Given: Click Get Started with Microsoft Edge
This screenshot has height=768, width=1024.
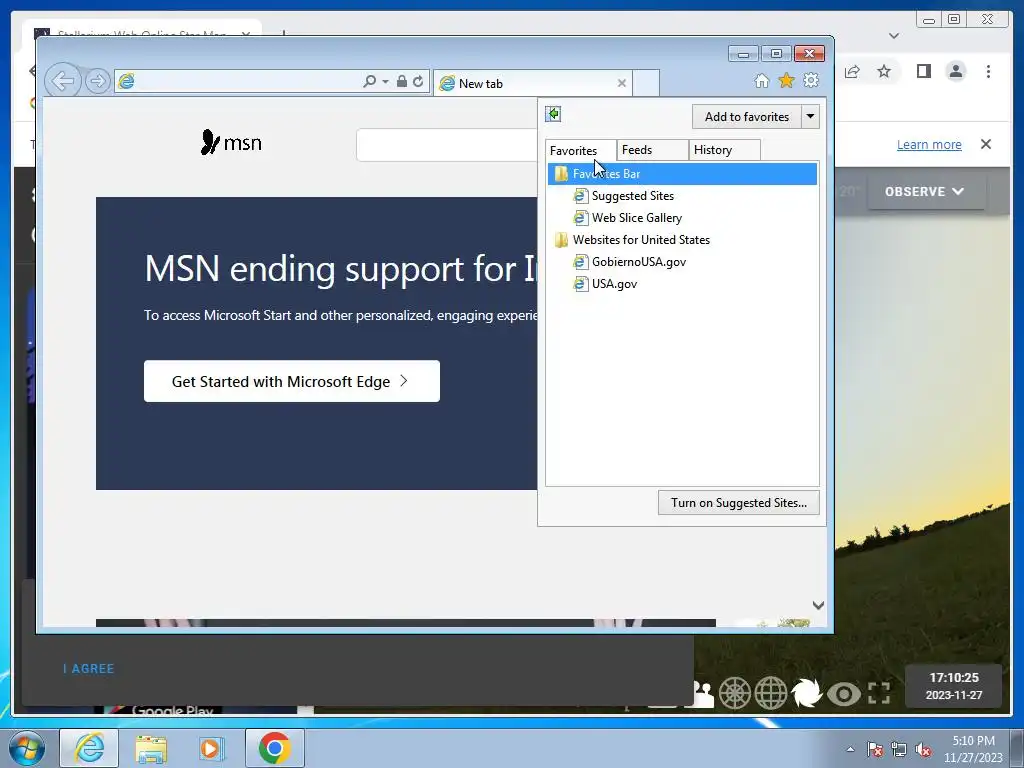Looking at the screenshot, I should coord(291,381).
